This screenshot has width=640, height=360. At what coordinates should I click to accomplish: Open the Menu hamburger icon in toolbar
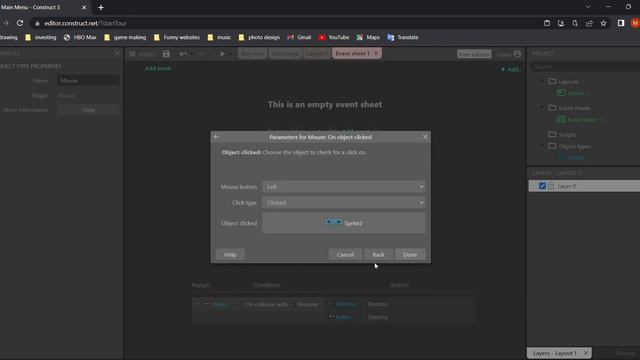132,54
